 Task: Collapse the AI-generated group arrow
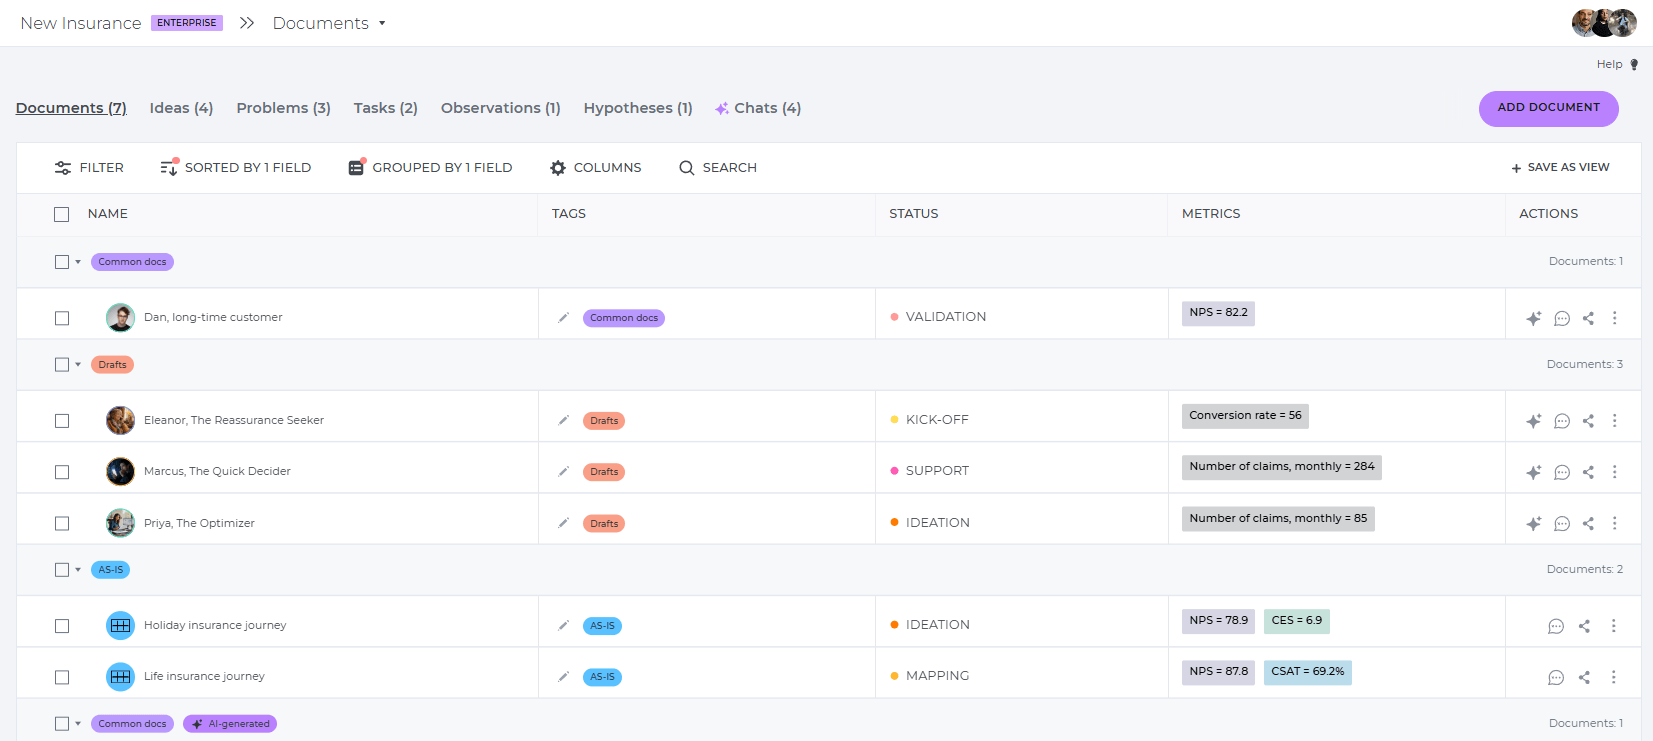pyautogui.click(x=78, y=724)
